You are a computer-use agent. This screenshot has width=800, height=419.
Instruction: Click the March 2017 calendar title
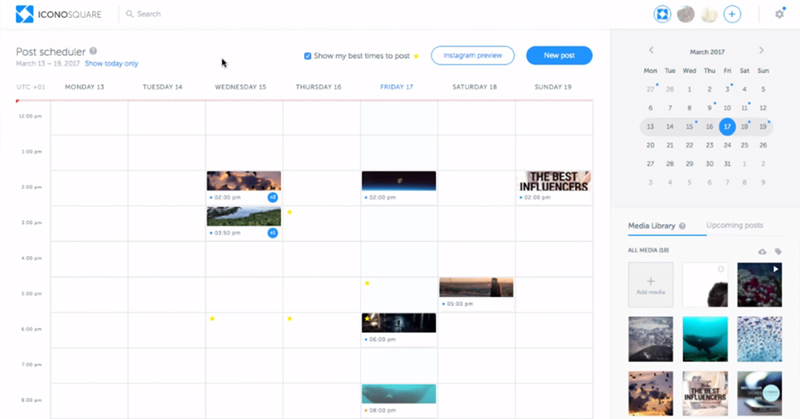707,52
